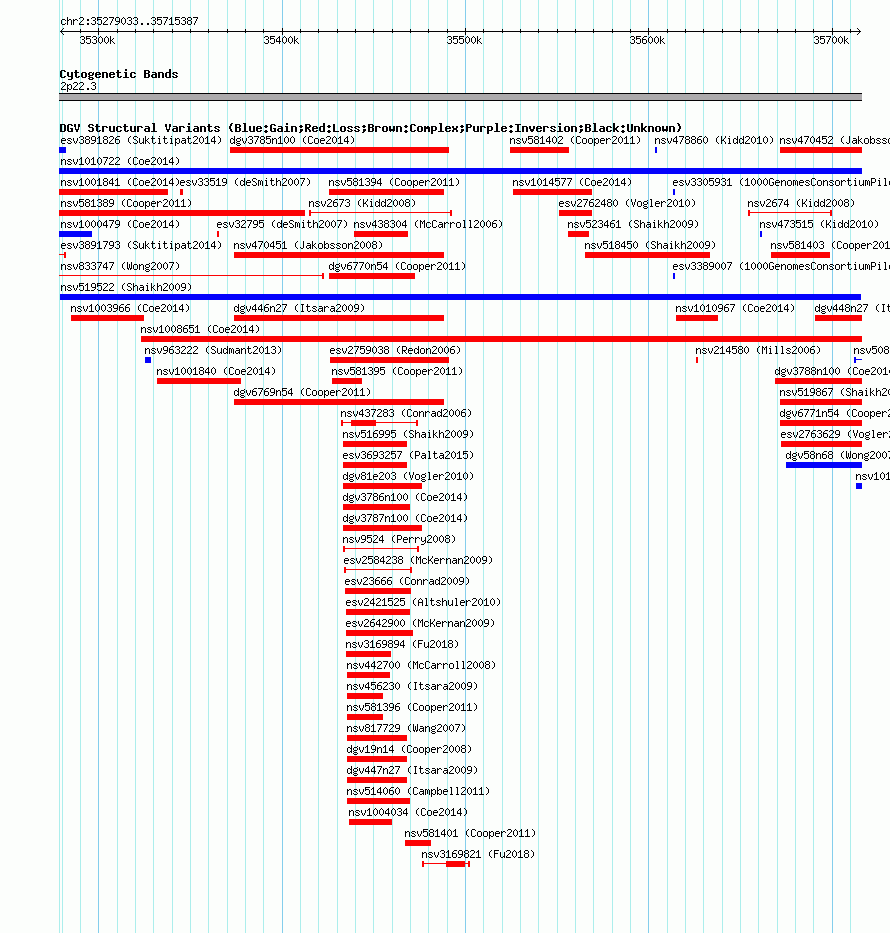Click the 35500k ruler tick label
Viewport: 890px width, 933px height.
tap(464, 40)
